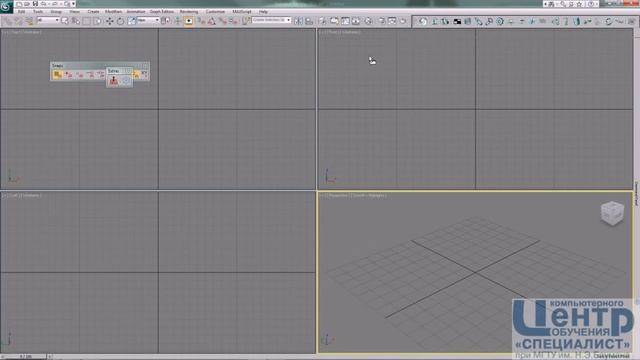Choose the Rectangular Selection Region tool
The height and width of the screenshot is (360, 640).
click(87, 20)
